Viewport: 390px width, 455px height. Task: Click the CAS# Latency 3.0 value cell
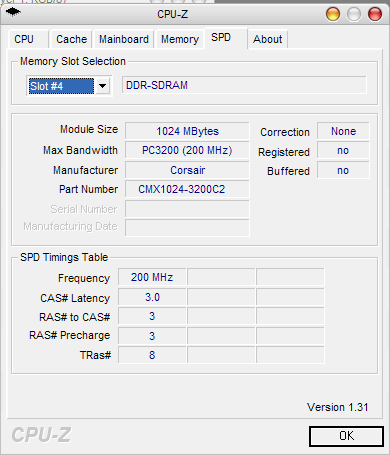(152, 297)
